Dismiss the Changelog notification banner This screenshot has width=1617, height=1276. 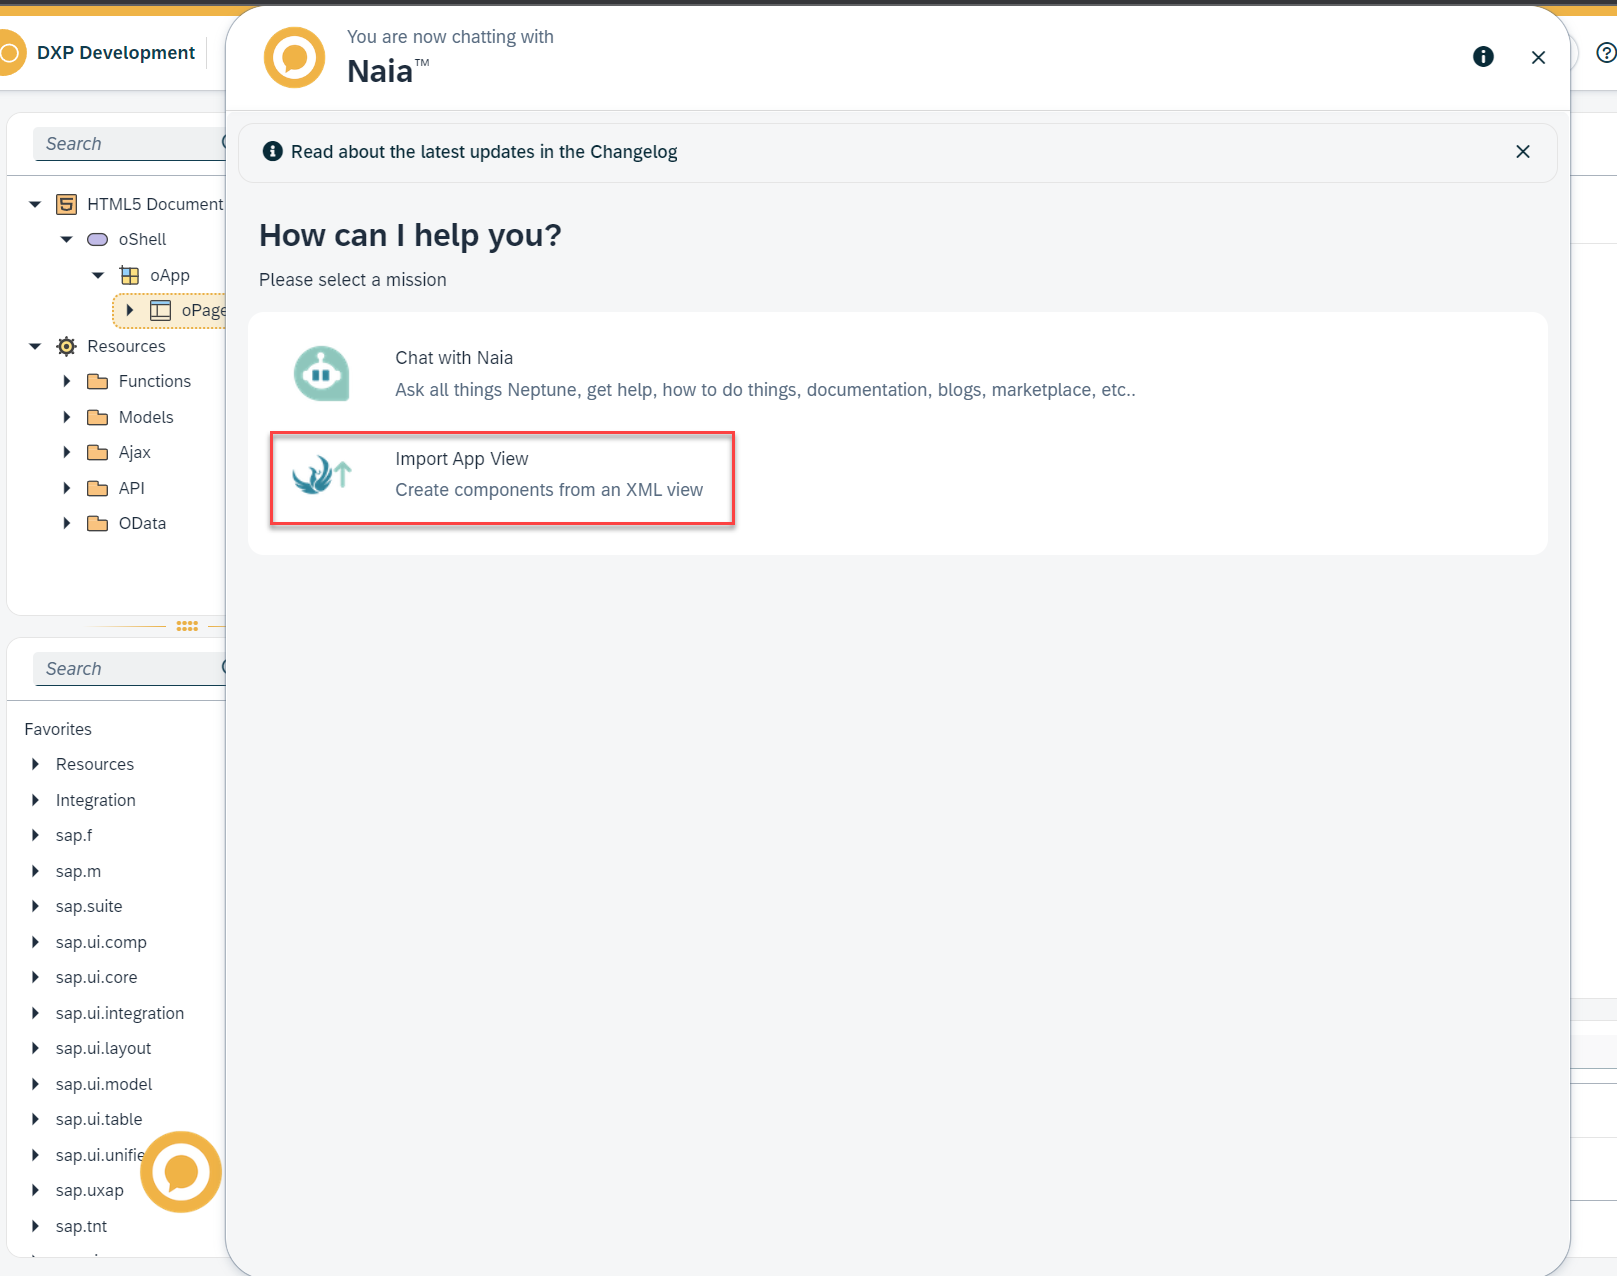click(1522, 151)
